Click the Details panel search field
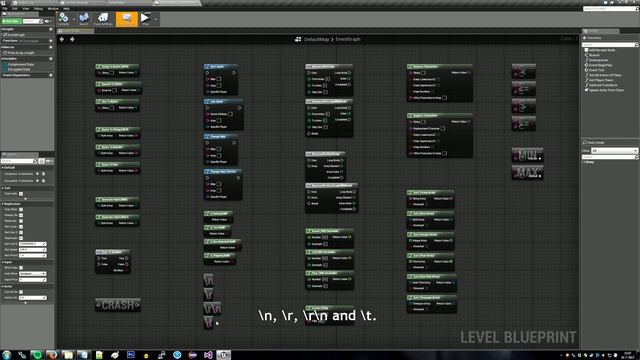Screen dimensions: 640x360 click(x=19, y=161)
